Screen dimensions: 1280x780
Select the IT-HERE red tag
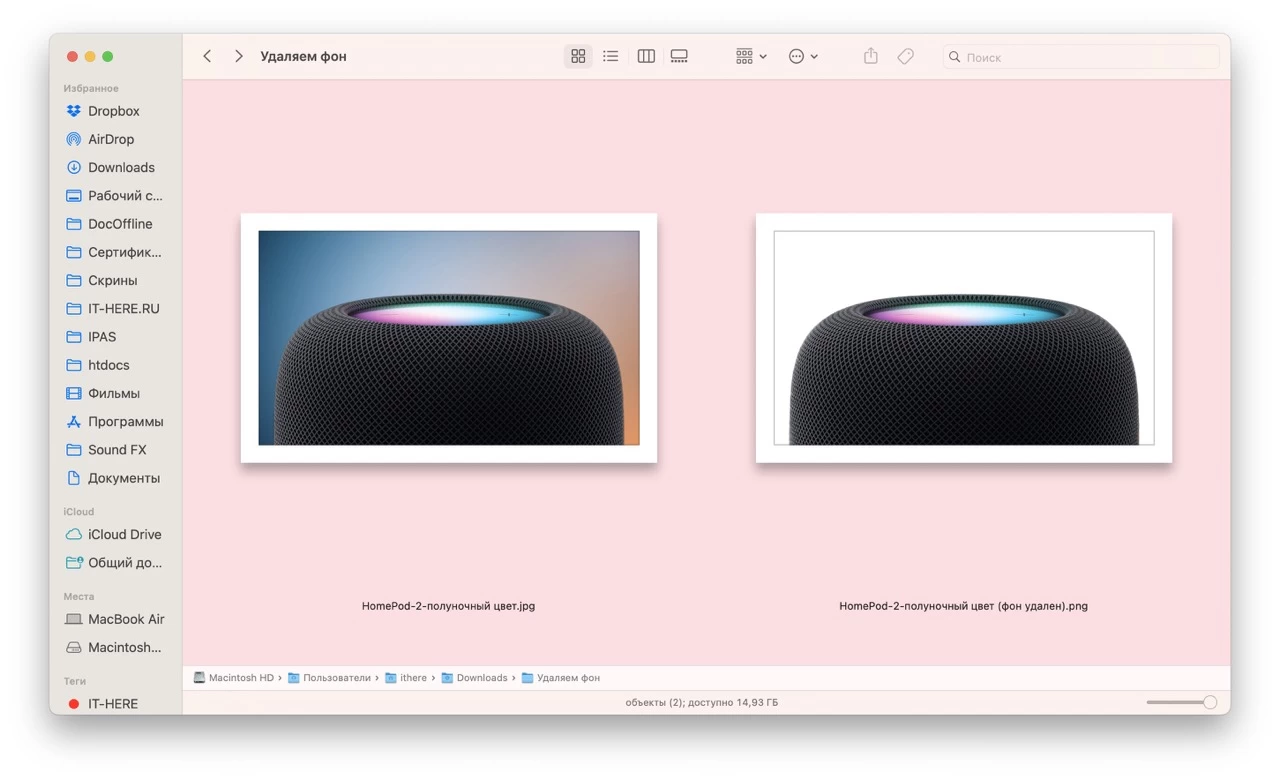[x=112, y=704]
